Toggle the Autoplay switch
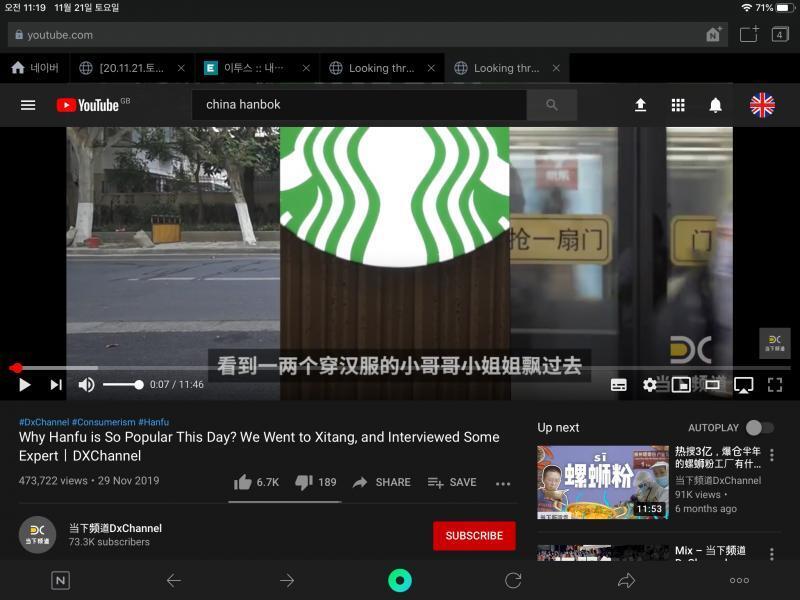This screenshot has height=600, width=800. [759, 428]
